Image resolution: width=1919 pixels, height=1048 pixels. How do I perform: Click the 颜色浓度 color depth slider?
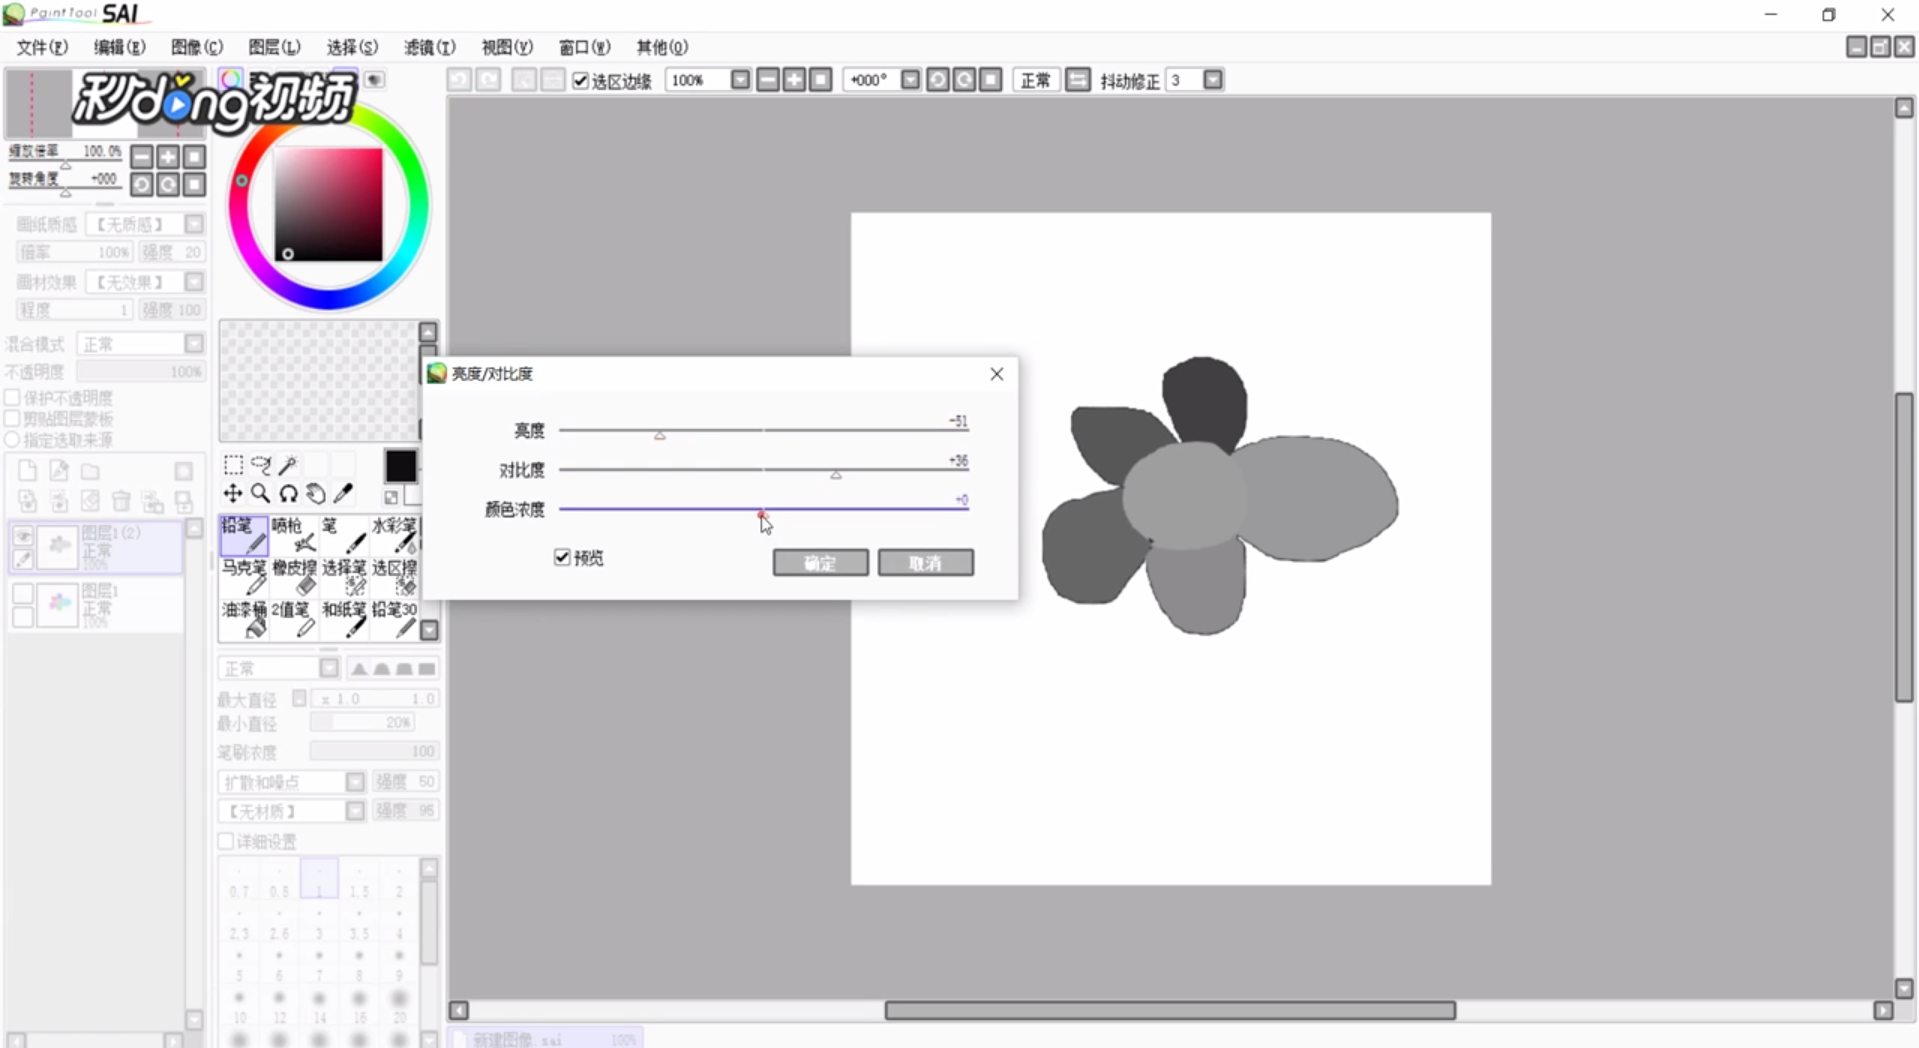click(x=763, y=508)
